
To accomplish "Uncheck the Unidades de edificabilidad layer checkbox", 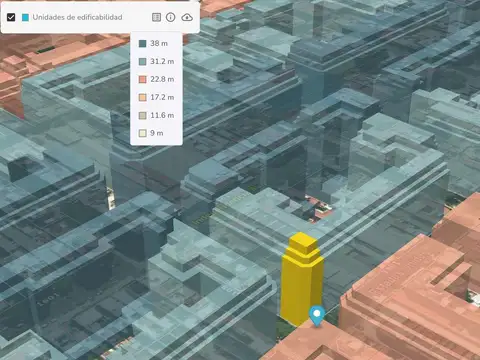I will 11,17.
